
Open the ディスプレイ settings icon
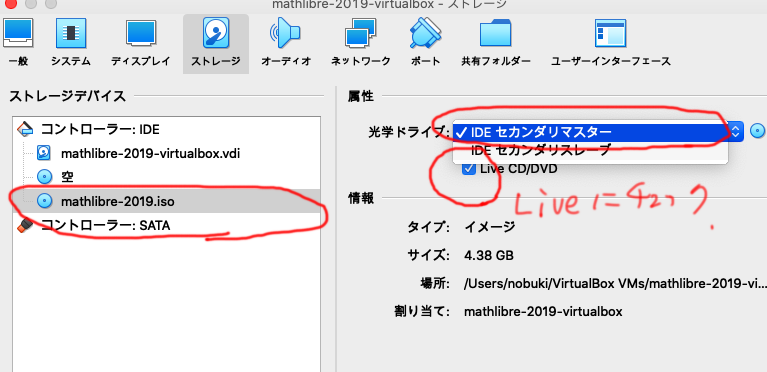point(141,33)
